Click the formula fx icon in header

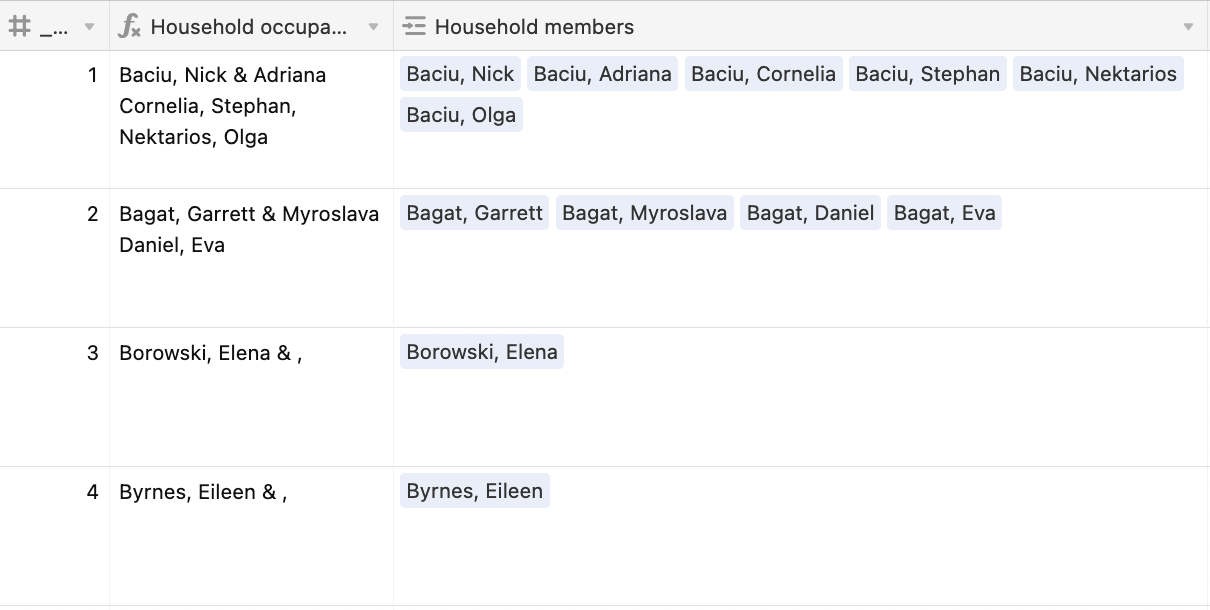click(x=129, y=27)
